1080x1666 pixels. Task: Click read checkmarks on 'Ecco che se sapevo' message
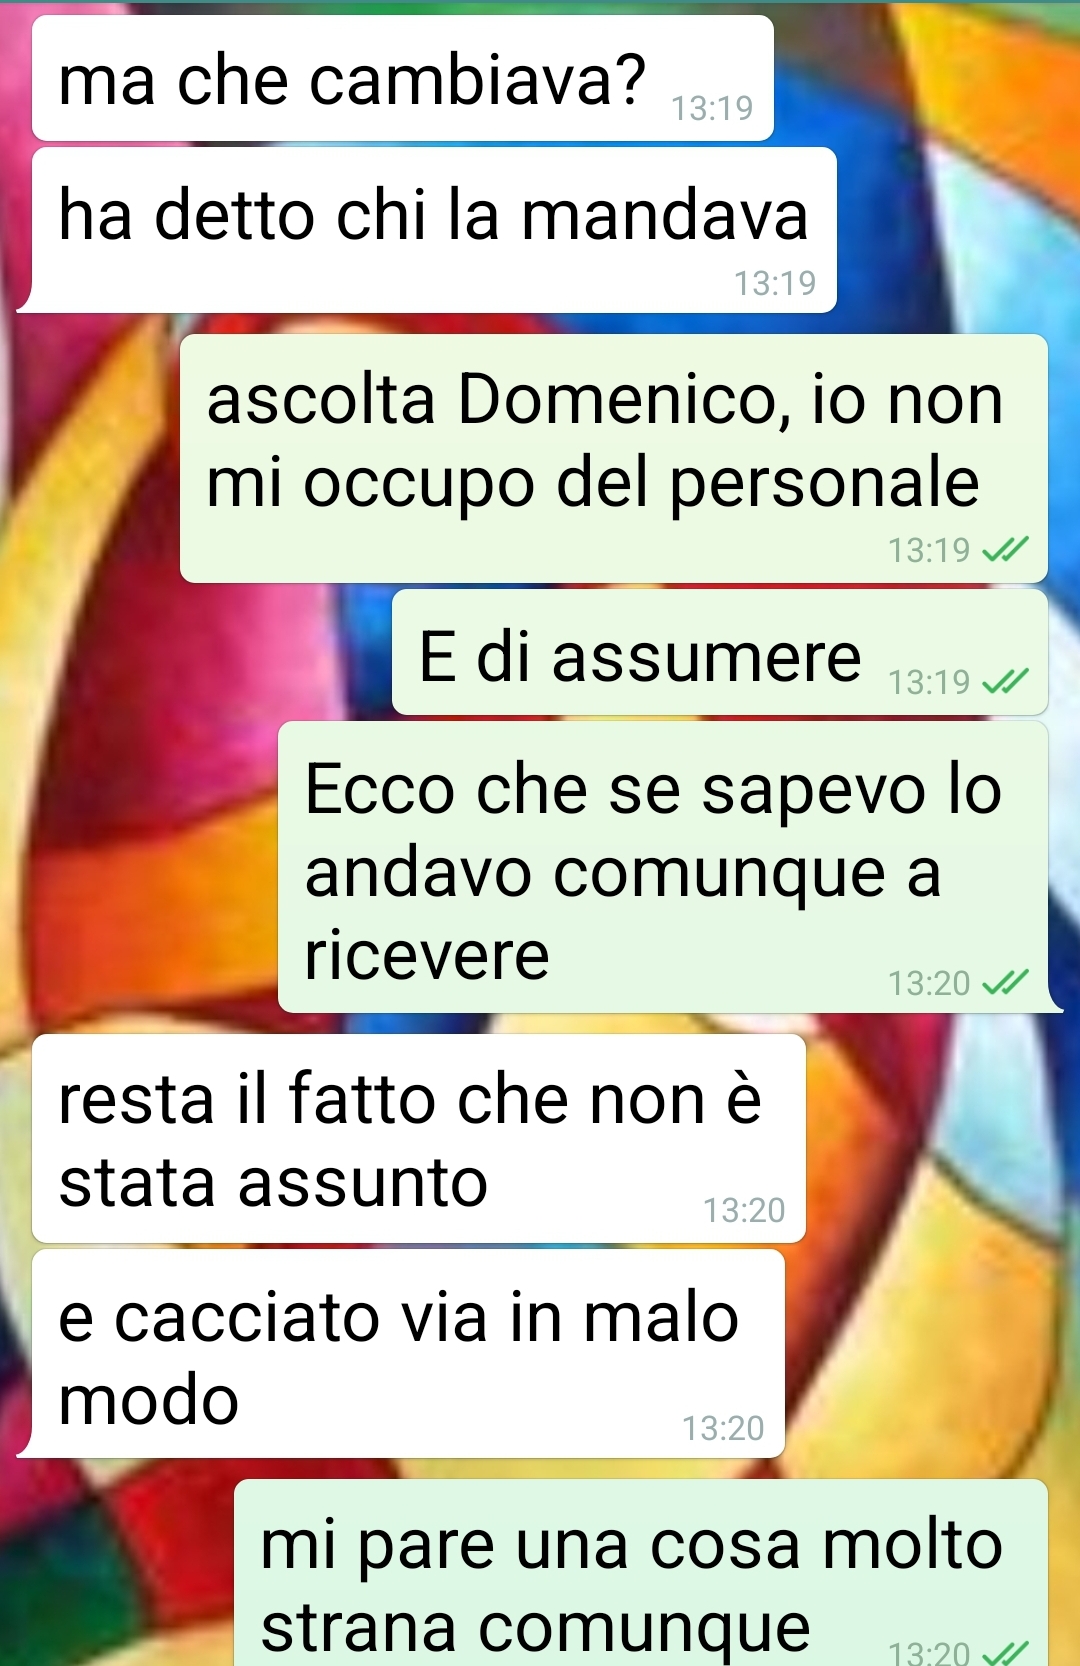pos(1005,983)
